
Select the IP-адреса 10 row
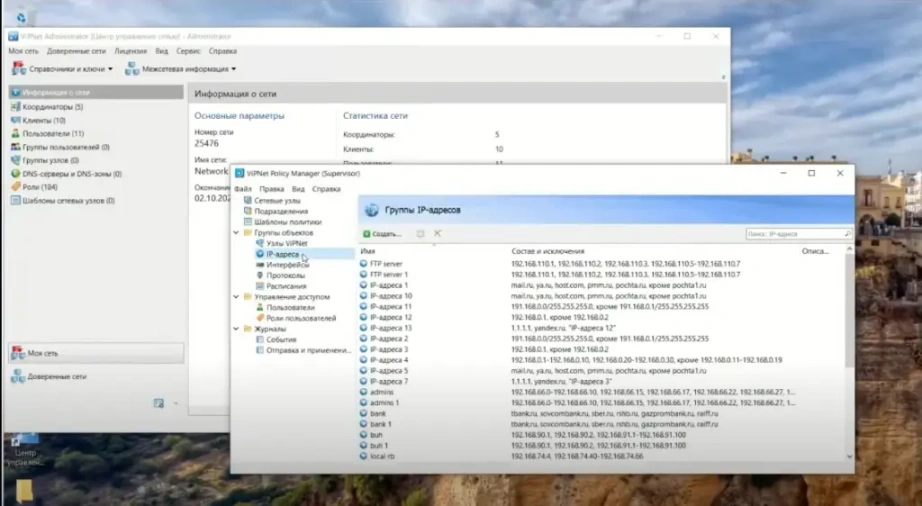603,296
